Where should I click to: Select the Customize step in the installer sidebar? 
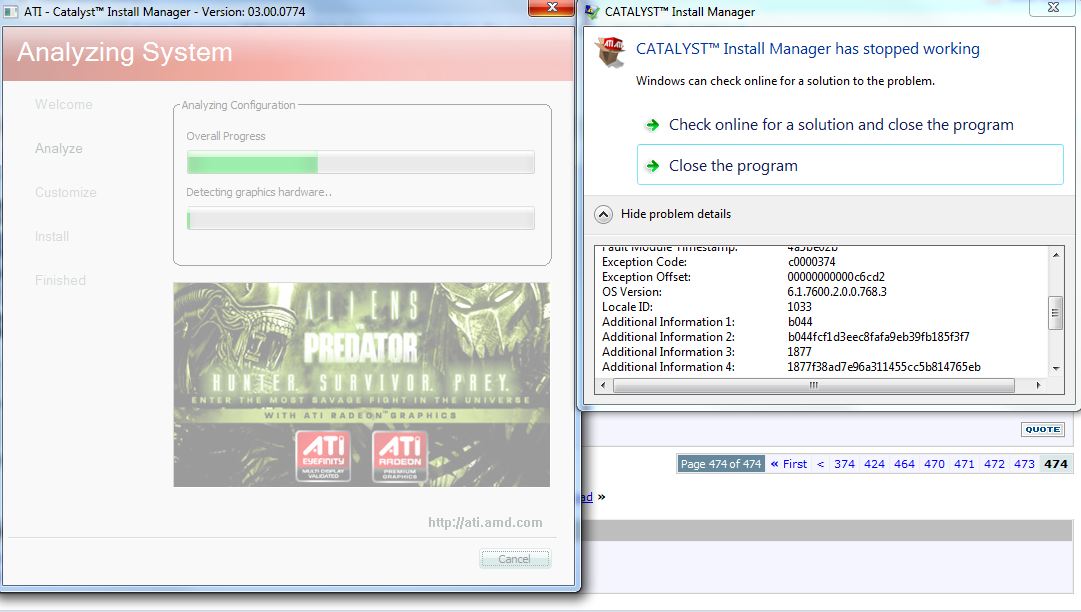coord(65,193)
